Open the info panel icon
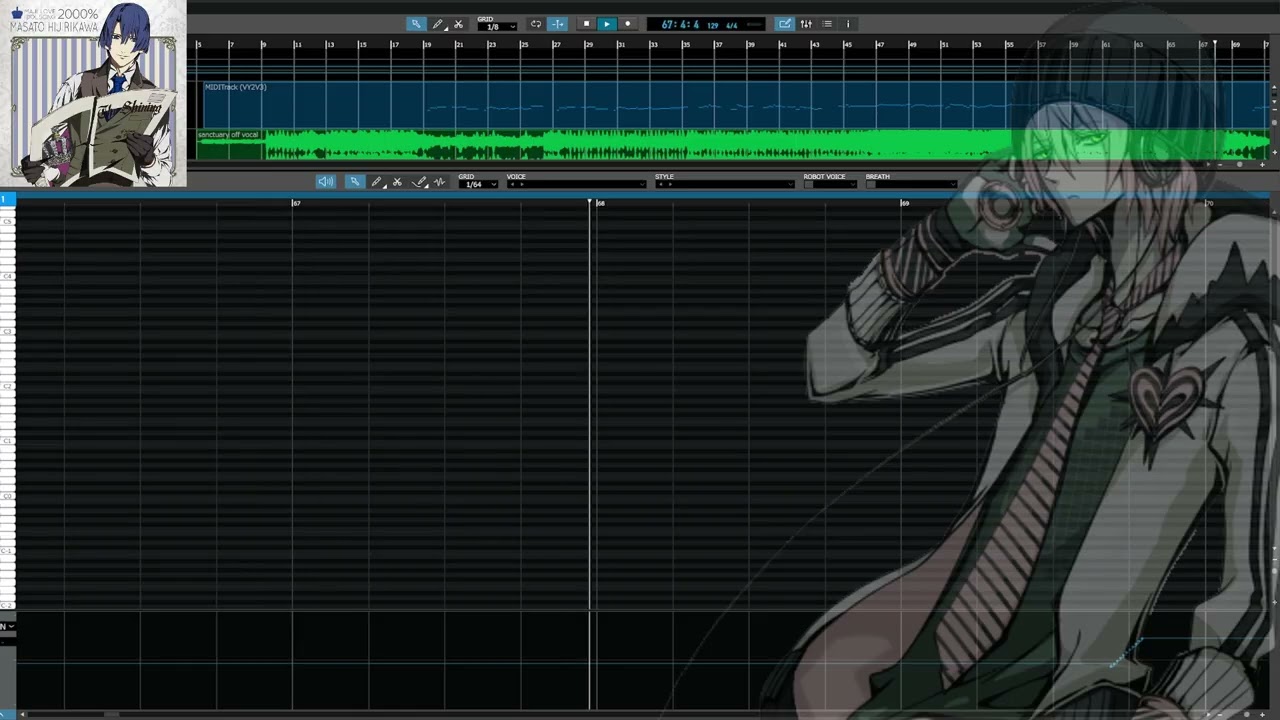The image size is (1280, 720). (x=848, y=24)
